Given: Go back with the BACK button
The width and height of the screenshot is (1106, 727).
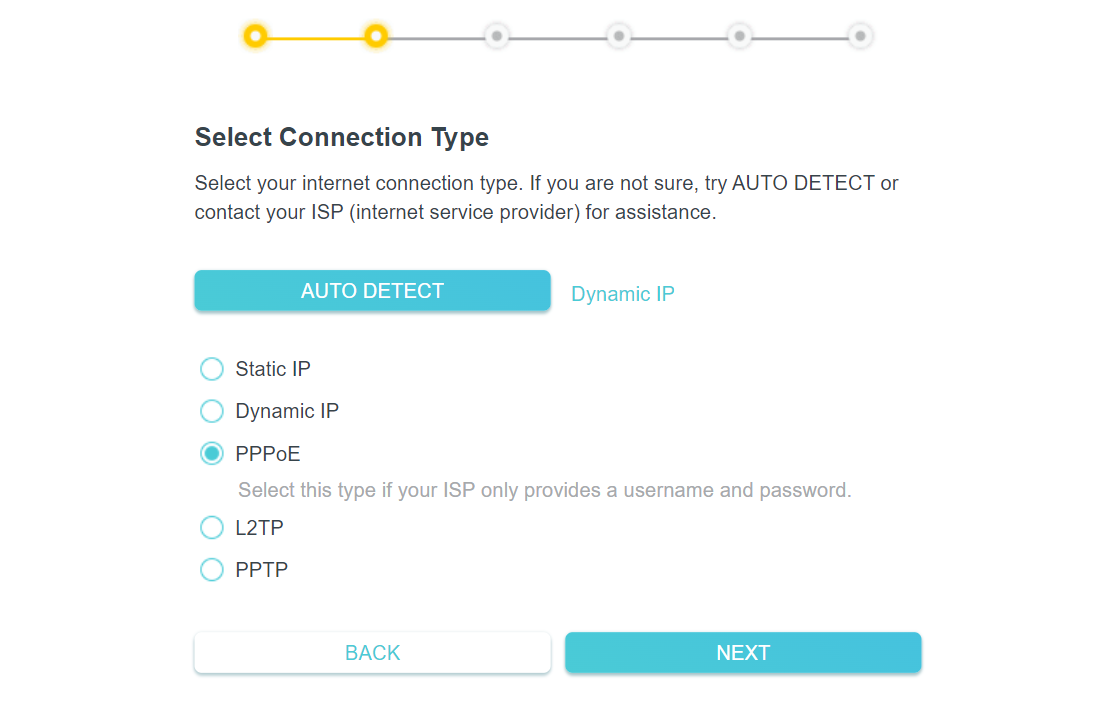Looking at the screenshot, I should pos(372,653).
